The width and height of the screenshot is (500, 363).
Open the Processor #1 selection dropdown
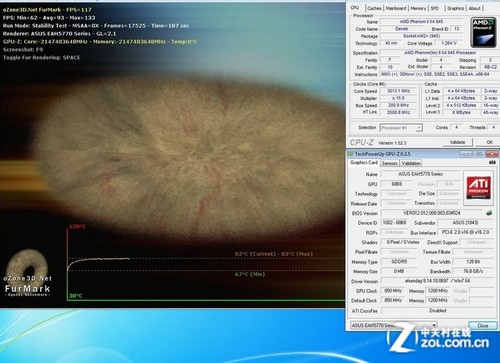point(401,128)
